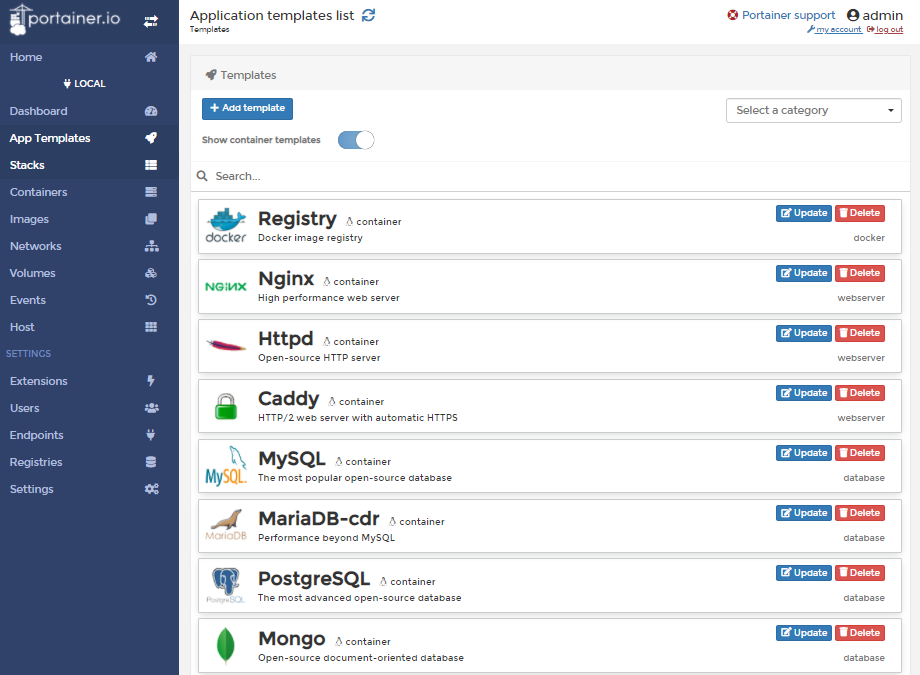Open Registries settings page
The width and height of the screenshot is (920, 675).
pyautogui.click(x=89, y=462)
